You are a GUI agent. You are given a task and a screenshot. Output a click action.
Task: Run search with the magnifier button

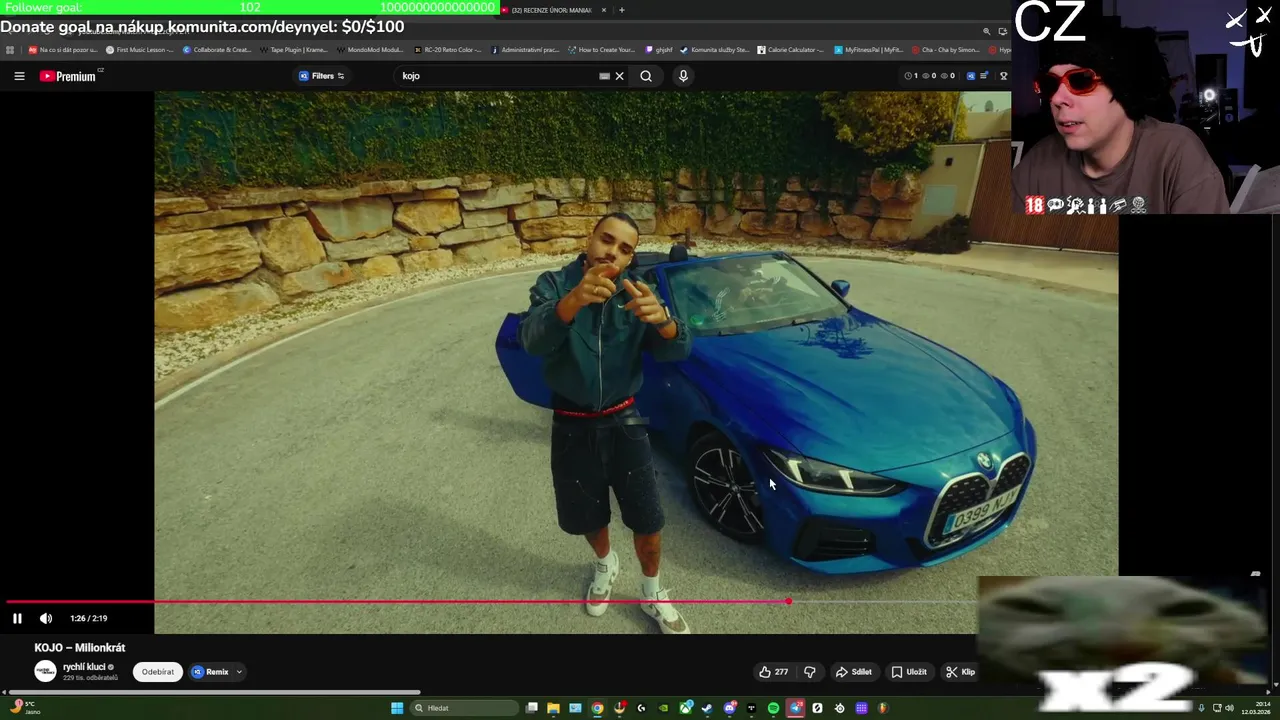coord(646,76)
